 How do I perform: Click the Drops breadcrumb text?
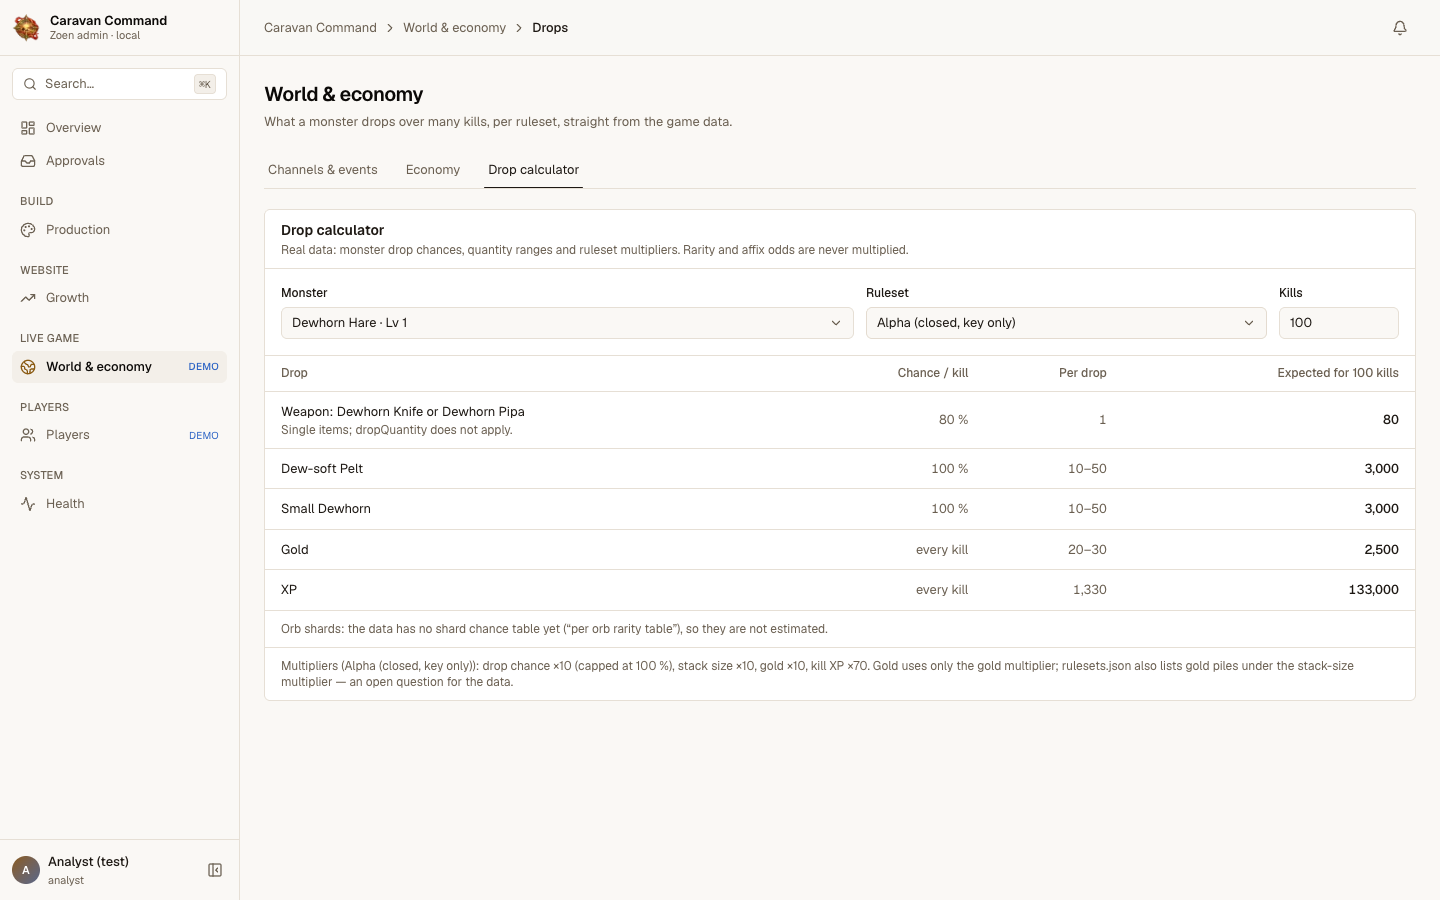(x=550, y=28)
